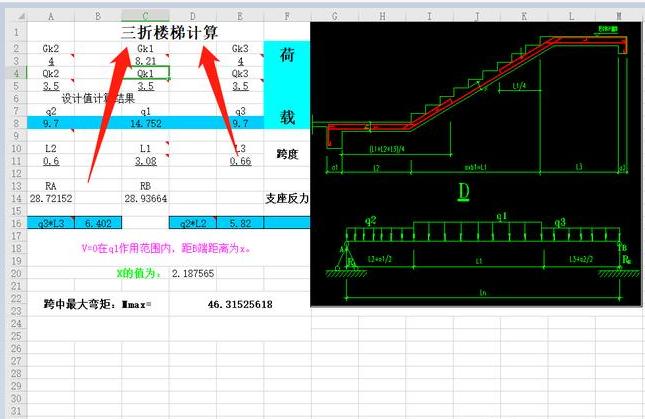Click the title cell 三折楼梯计算

(x=169, y=32)
